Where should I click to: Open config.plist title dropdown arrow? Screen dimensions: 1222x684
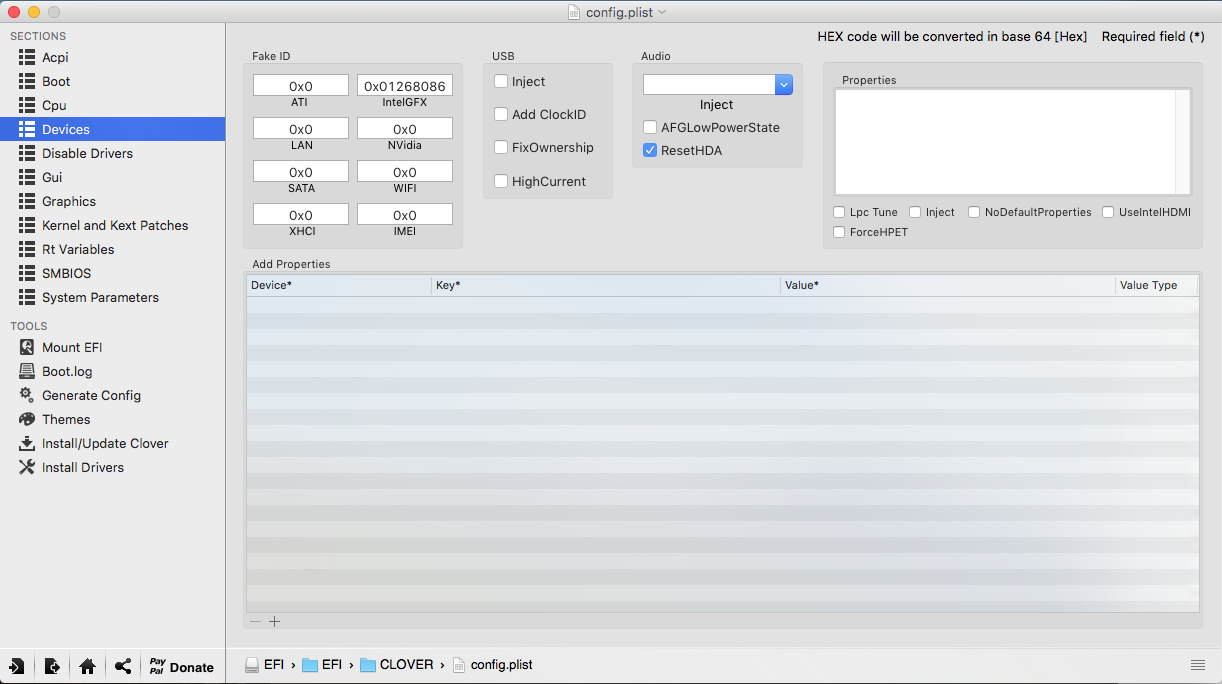pyautogui.click(x=663, y=12)
